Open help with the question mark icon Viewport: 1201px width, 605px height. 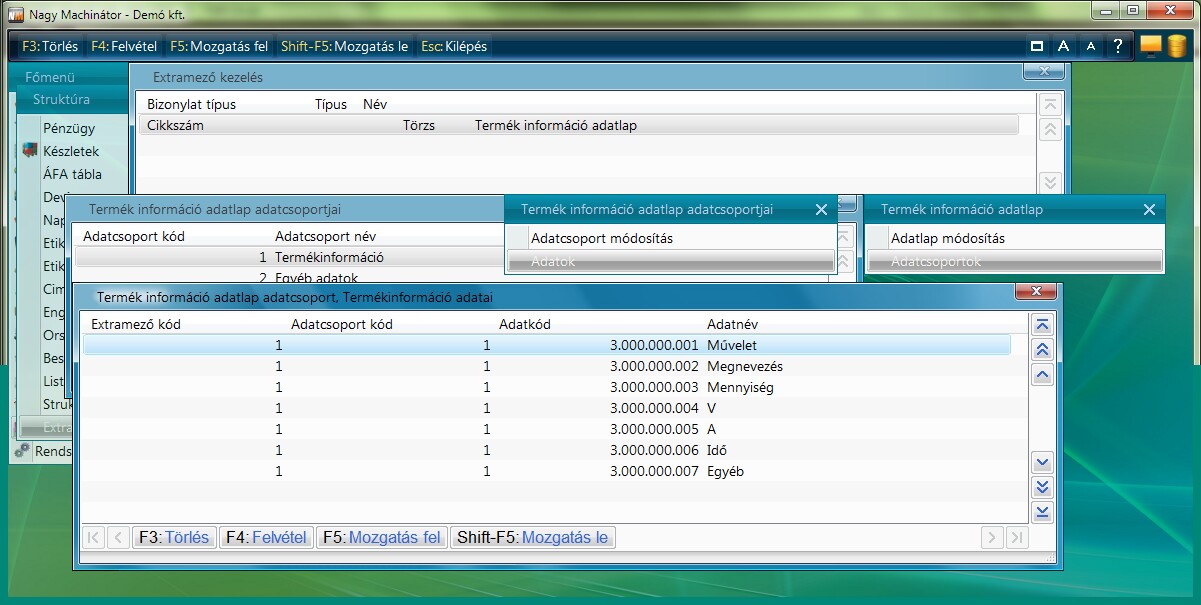pos(1118,46)
